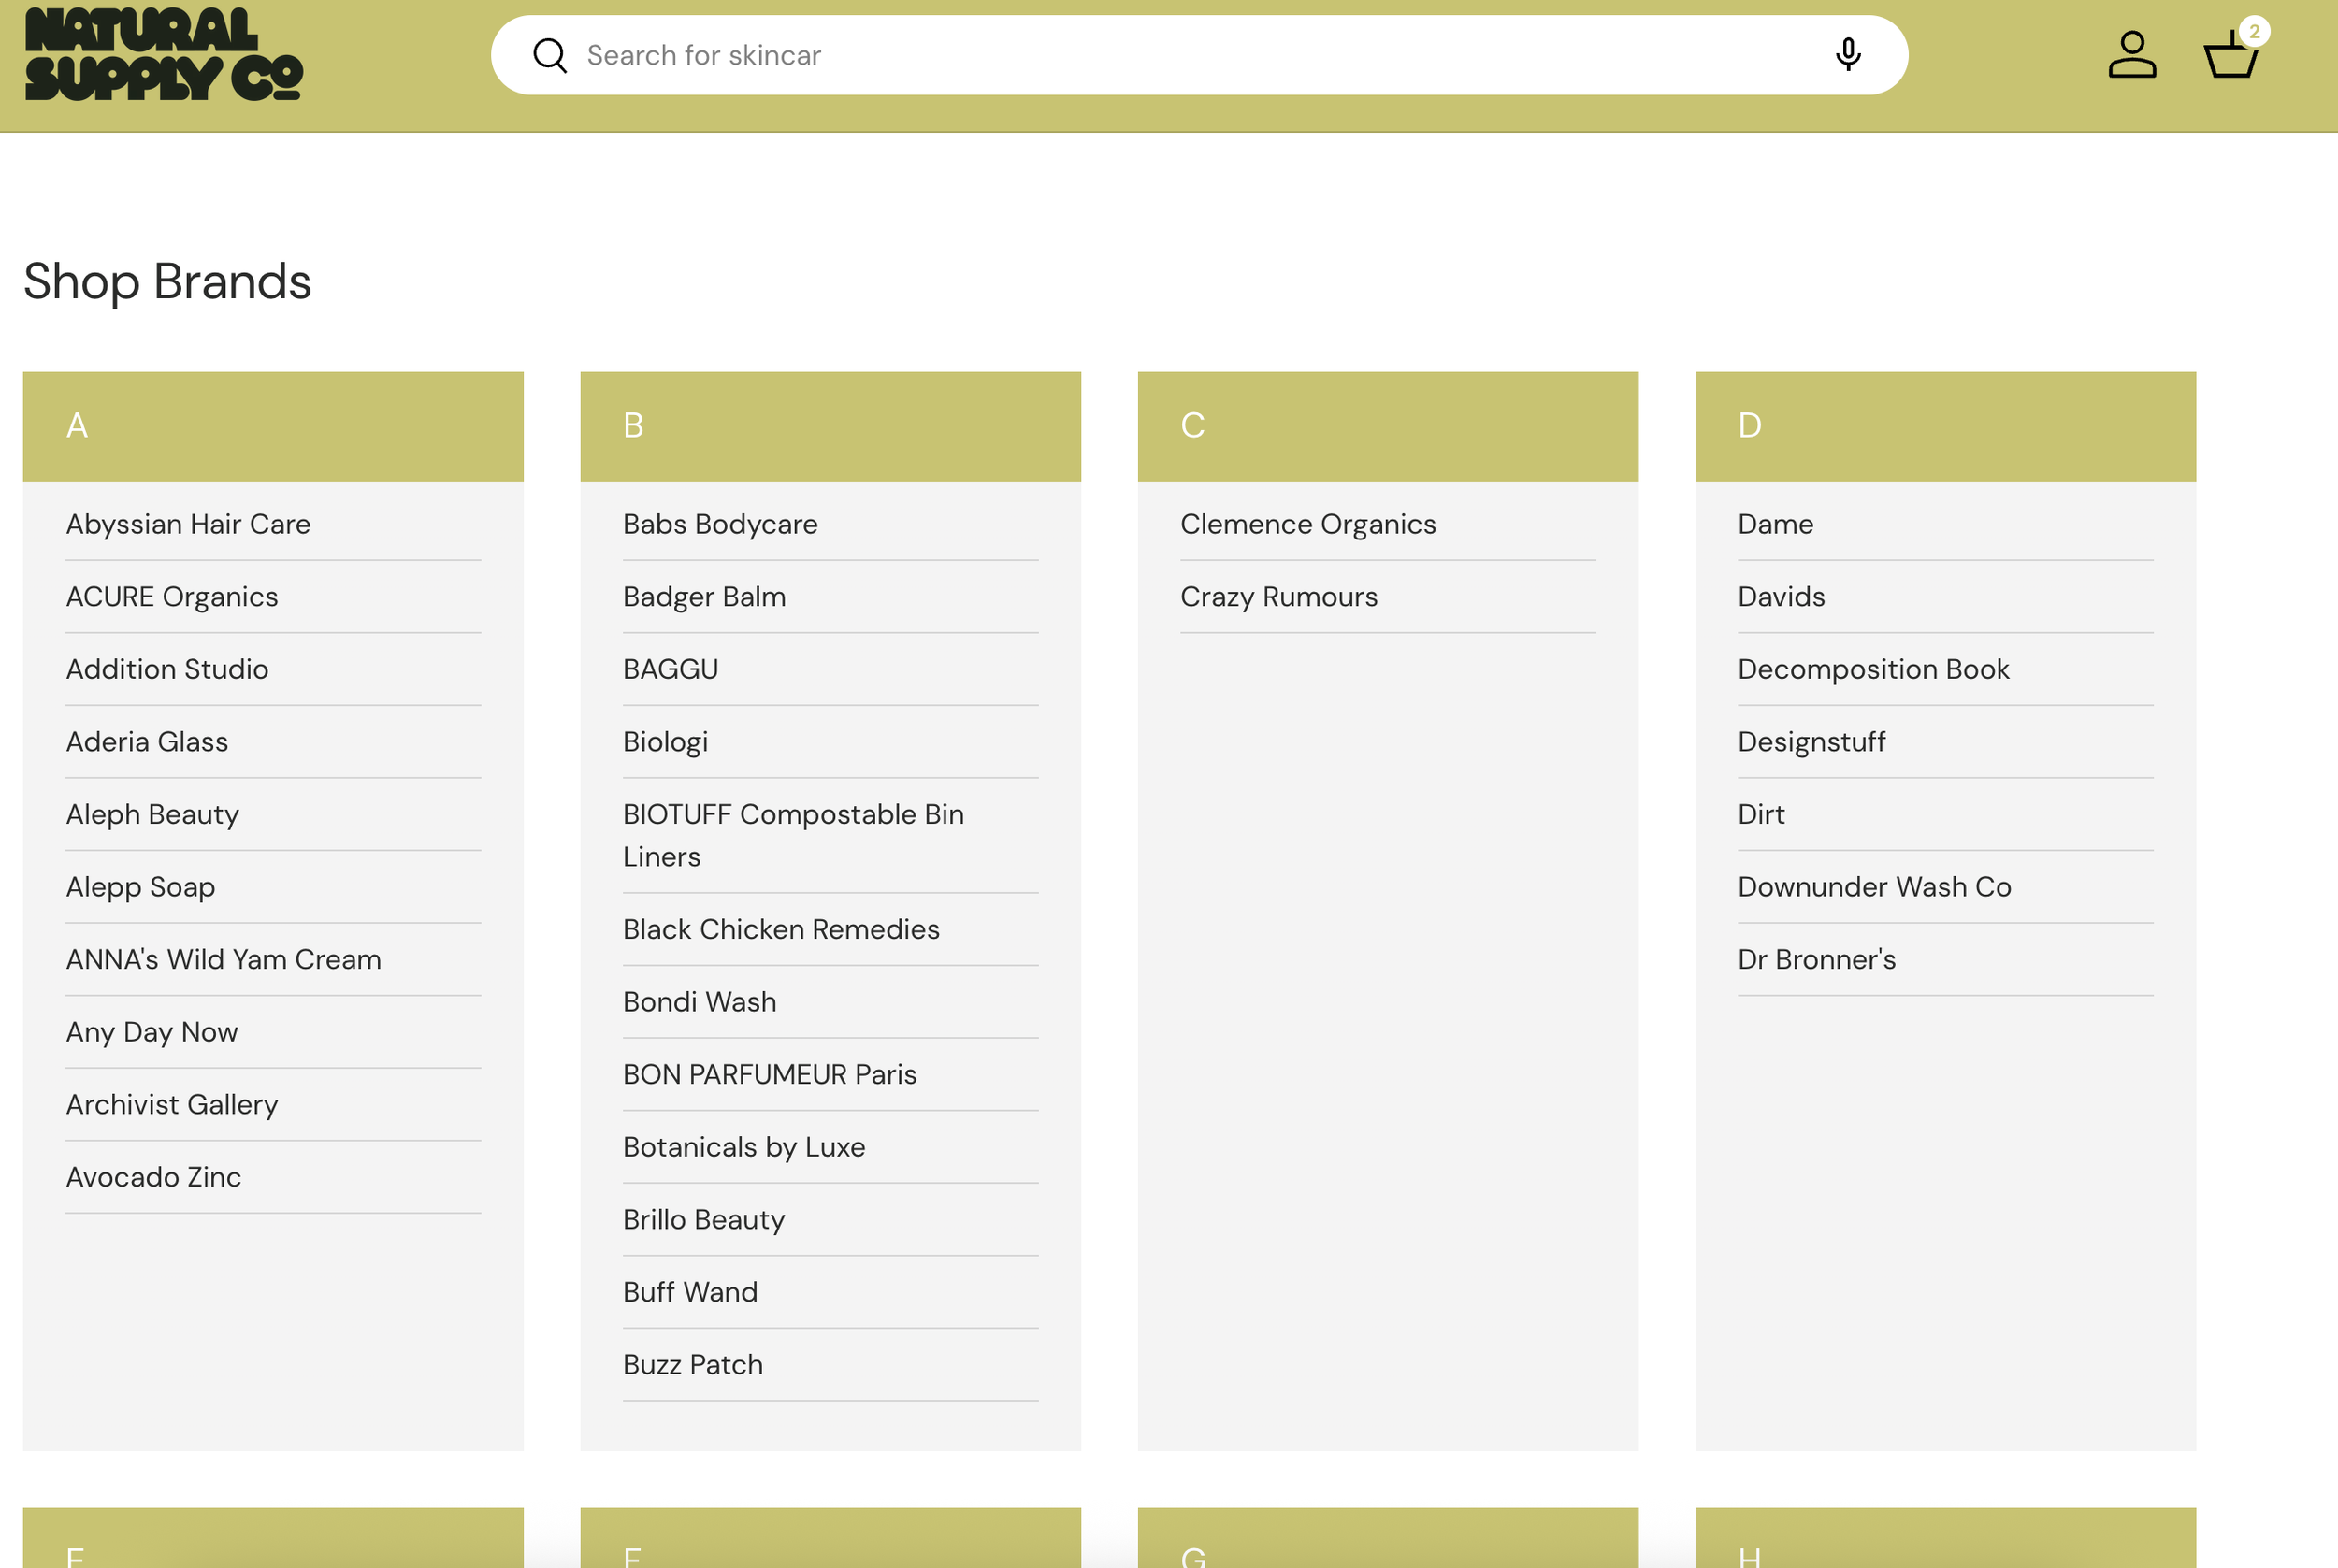Screen dimensions: 2338x1568
Task: Open Alepp Soap brand link
Action: point(140,887)
